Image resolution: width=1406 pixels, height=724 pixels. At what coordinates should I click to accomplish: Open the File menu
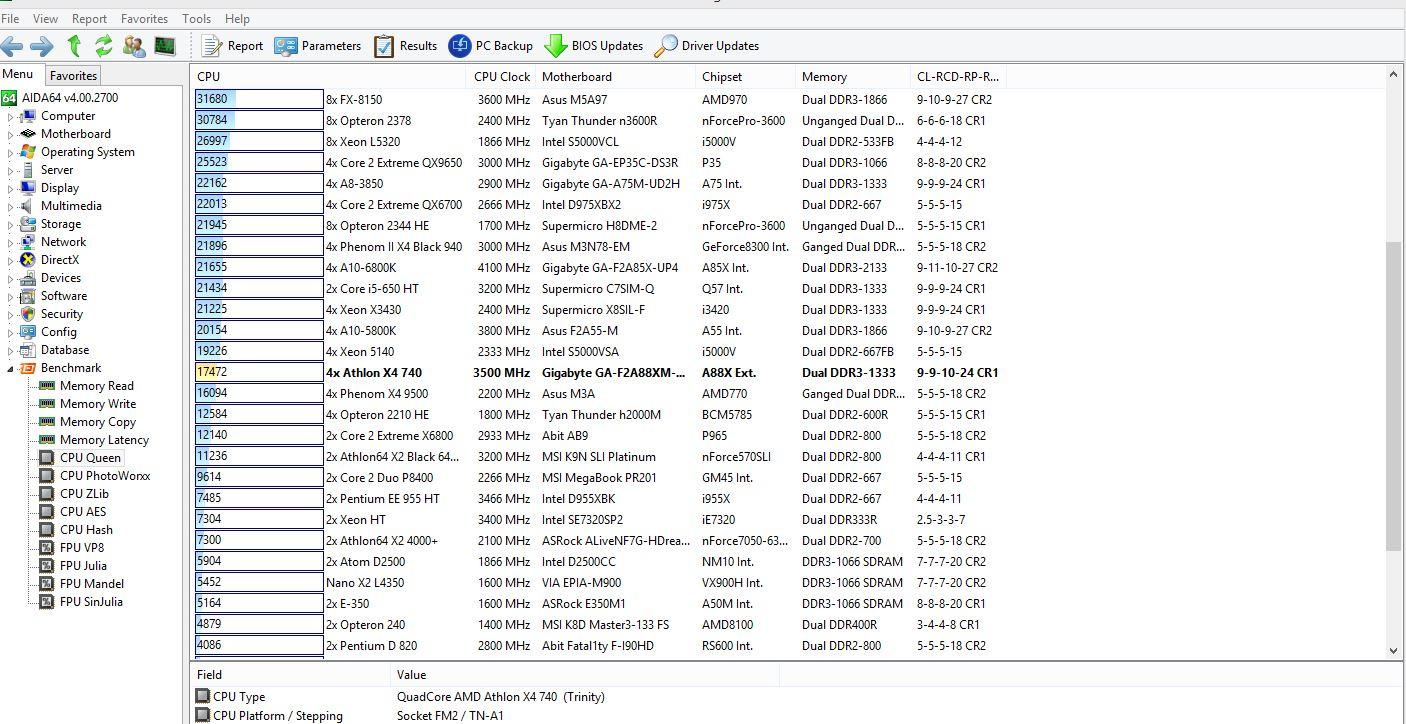[x=10, y=19]
